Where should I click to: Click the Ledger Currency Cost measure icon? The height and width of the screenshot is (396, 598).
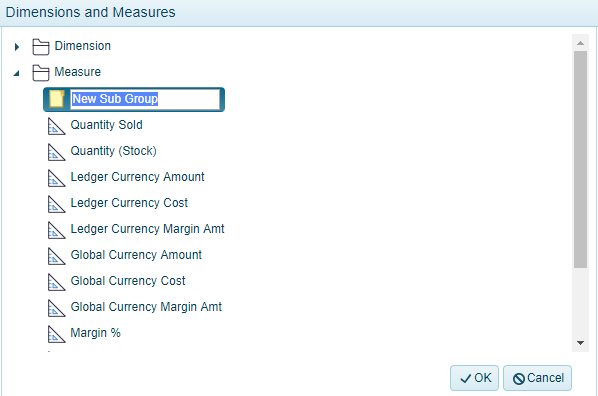point(56,204)
